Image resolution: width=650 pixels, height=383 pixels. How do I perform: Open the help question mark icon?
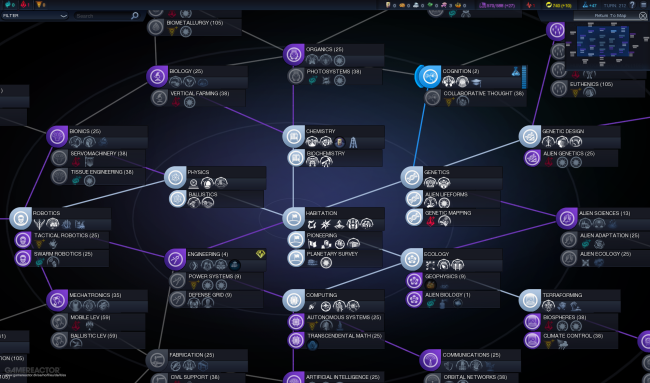632,5
